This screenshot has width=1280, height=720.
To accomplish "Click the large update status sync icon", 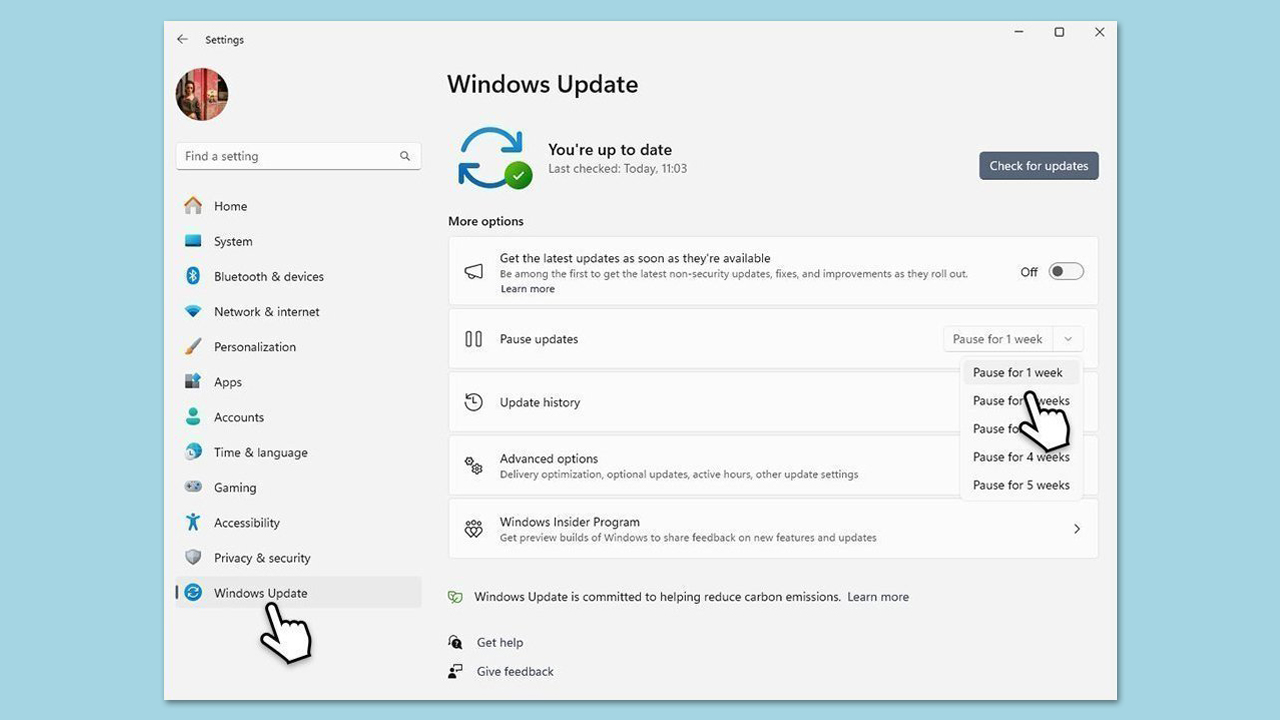I will point(494,158).
